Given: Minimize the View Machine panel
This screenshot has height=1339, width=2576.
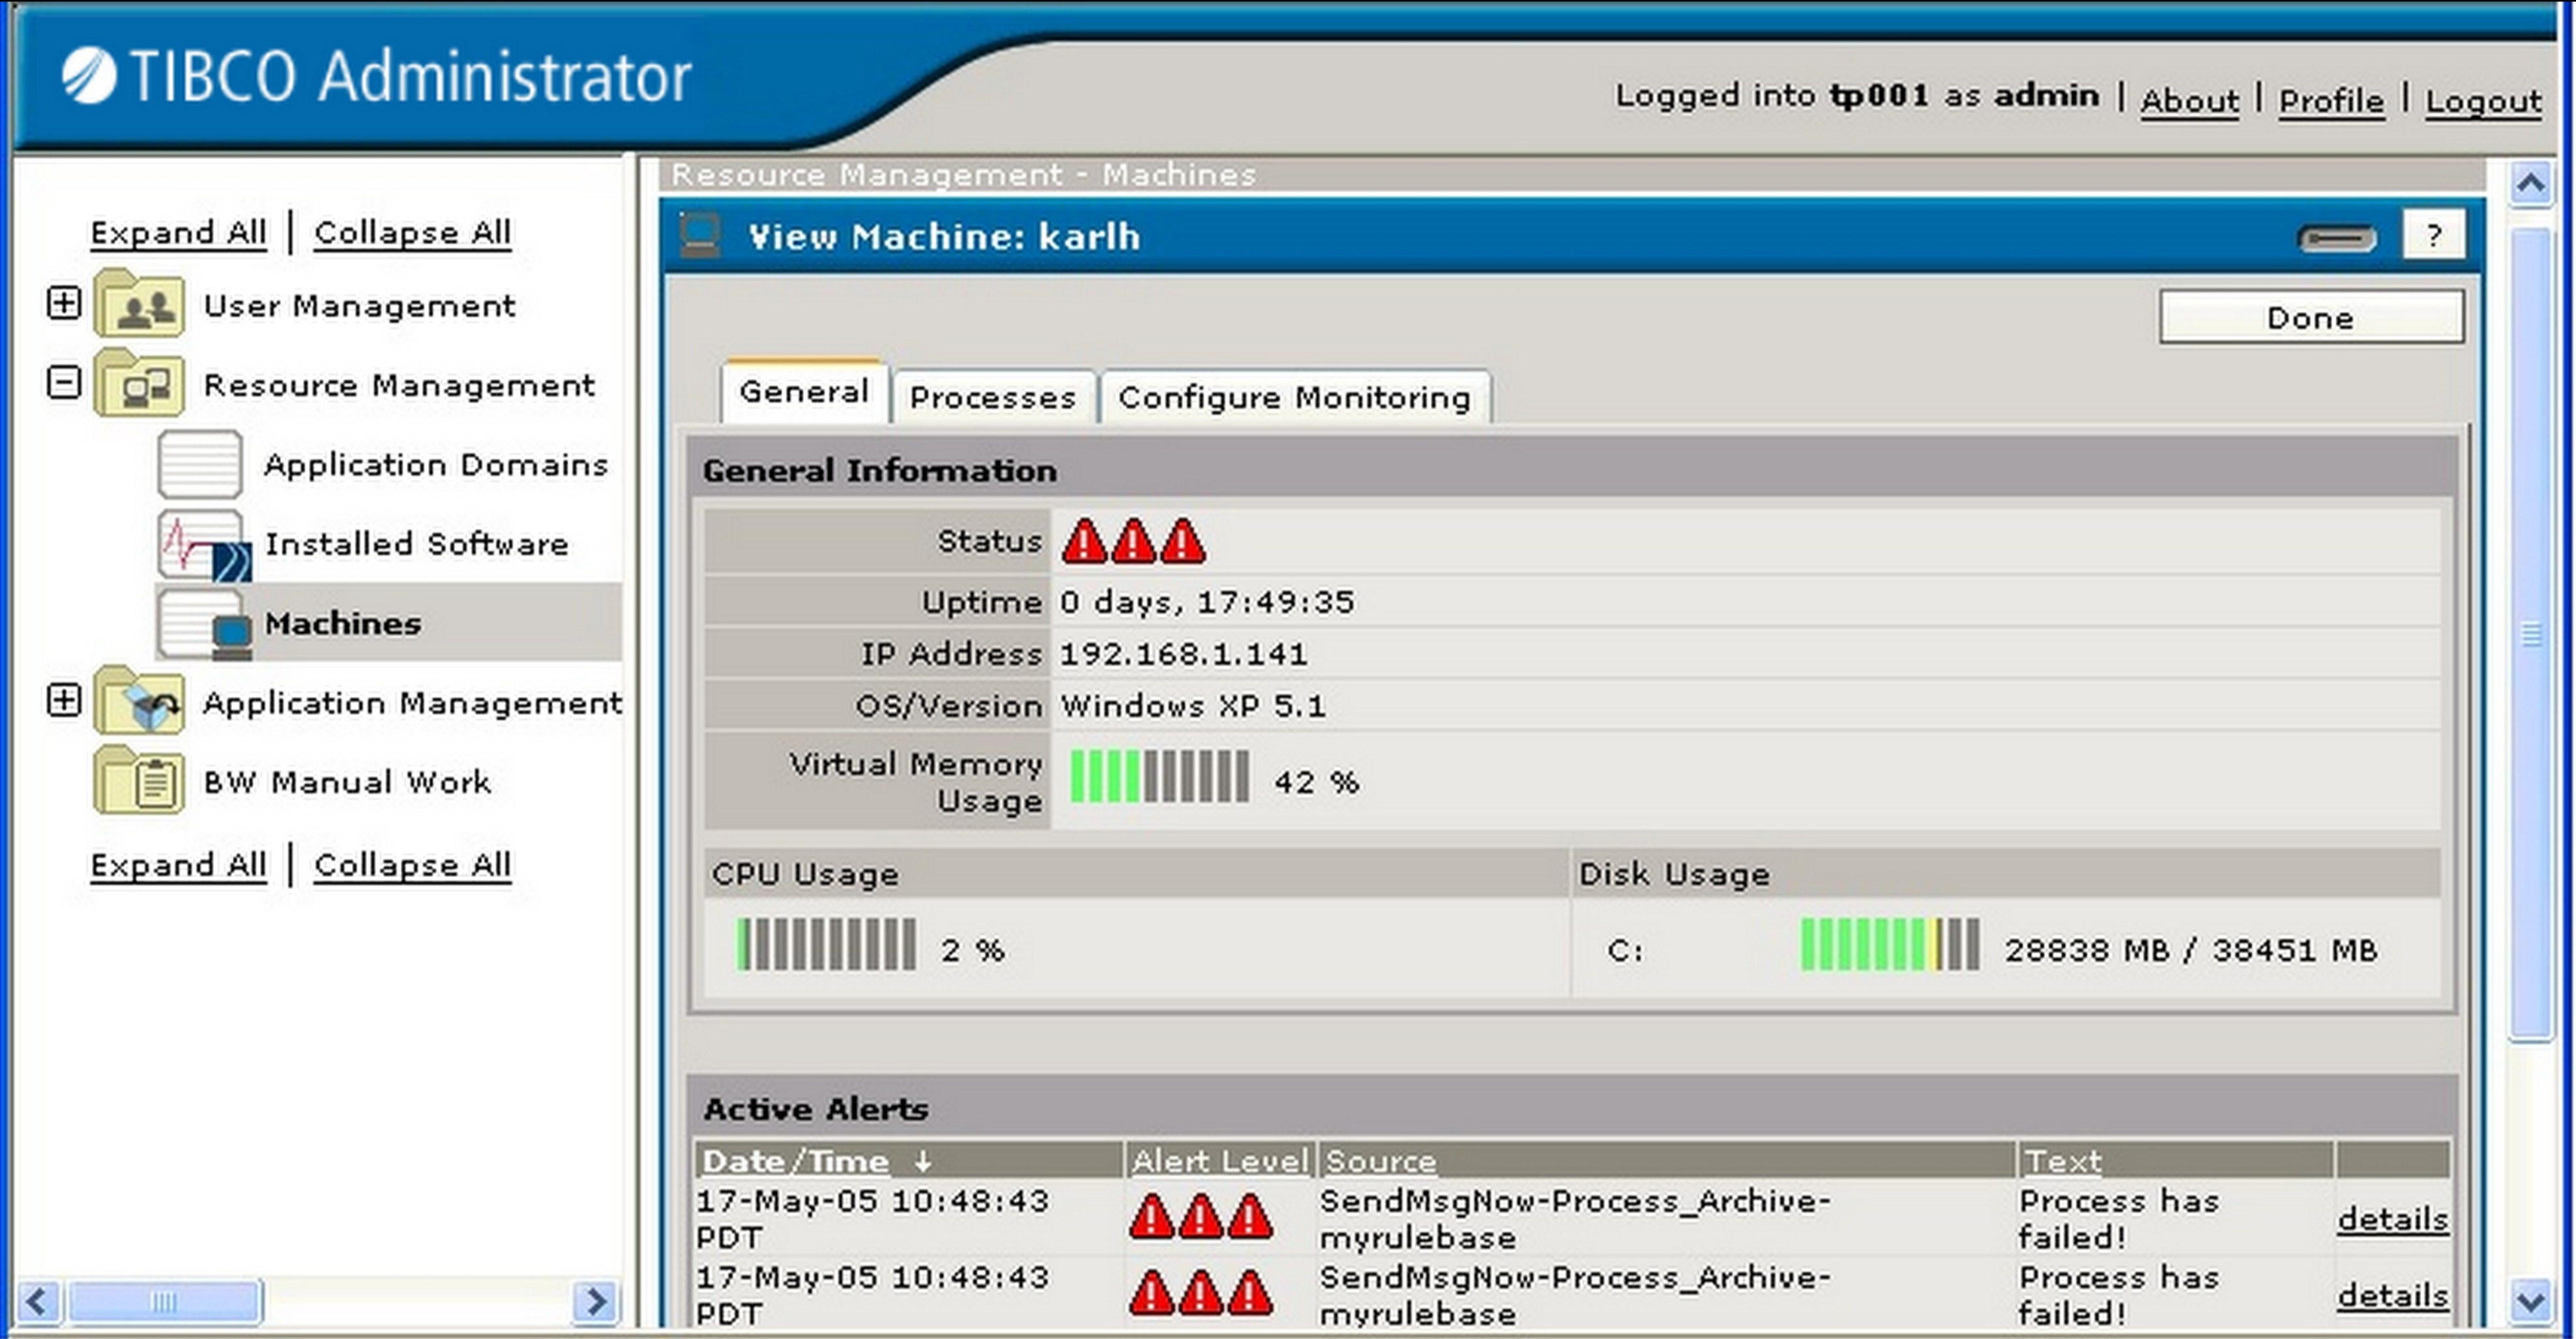Looking at the screenshot, I should point(2336,238).
